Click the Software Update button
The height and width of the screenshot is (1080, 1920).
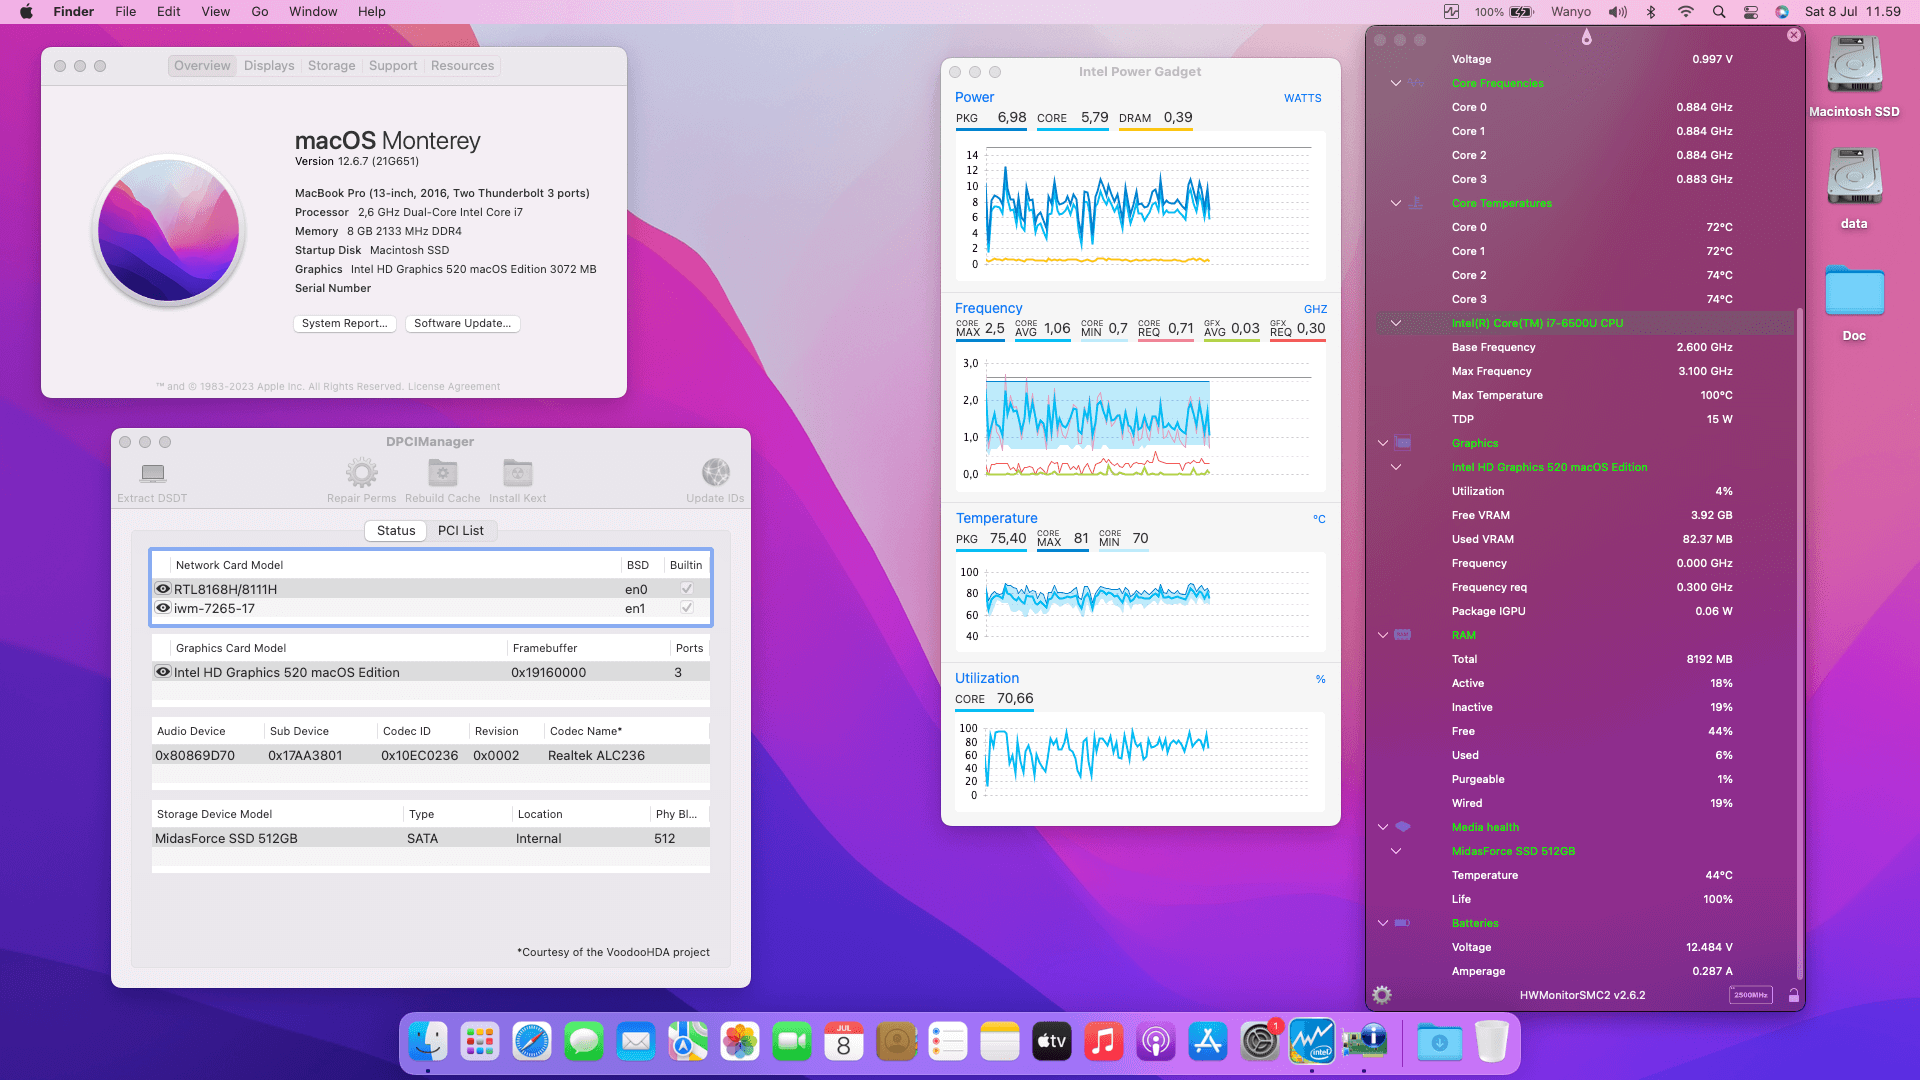click(x=462, y=323)
